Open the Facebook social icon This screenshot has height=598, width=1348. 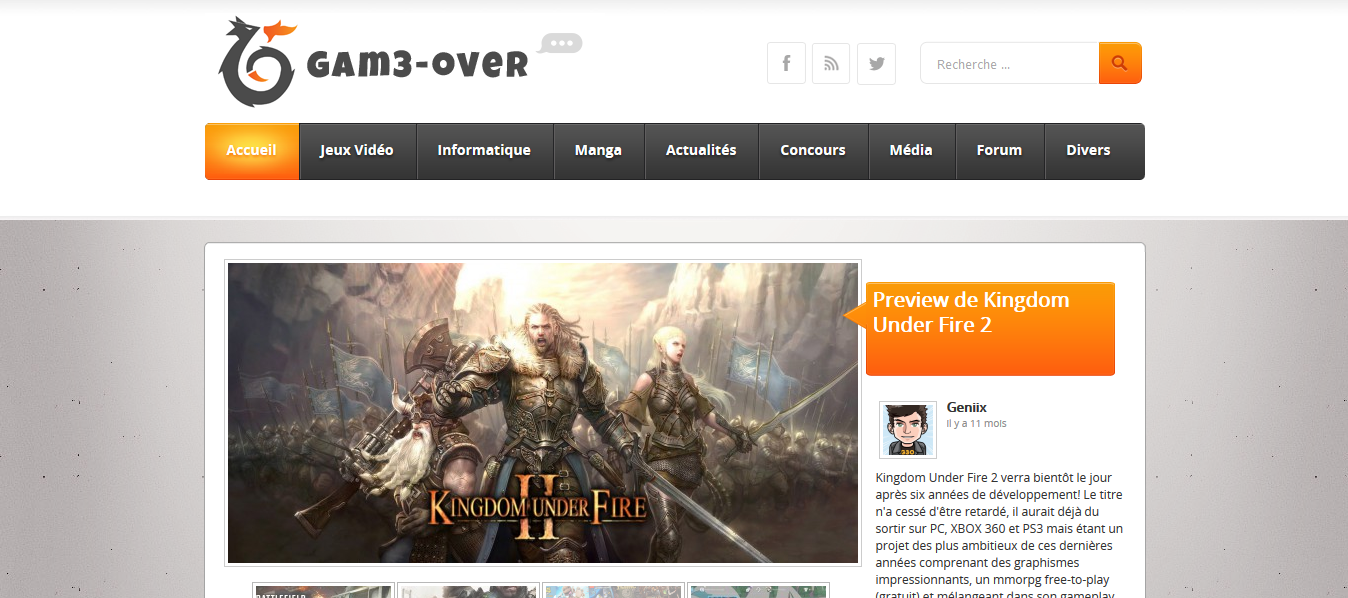tap(786, 64)
